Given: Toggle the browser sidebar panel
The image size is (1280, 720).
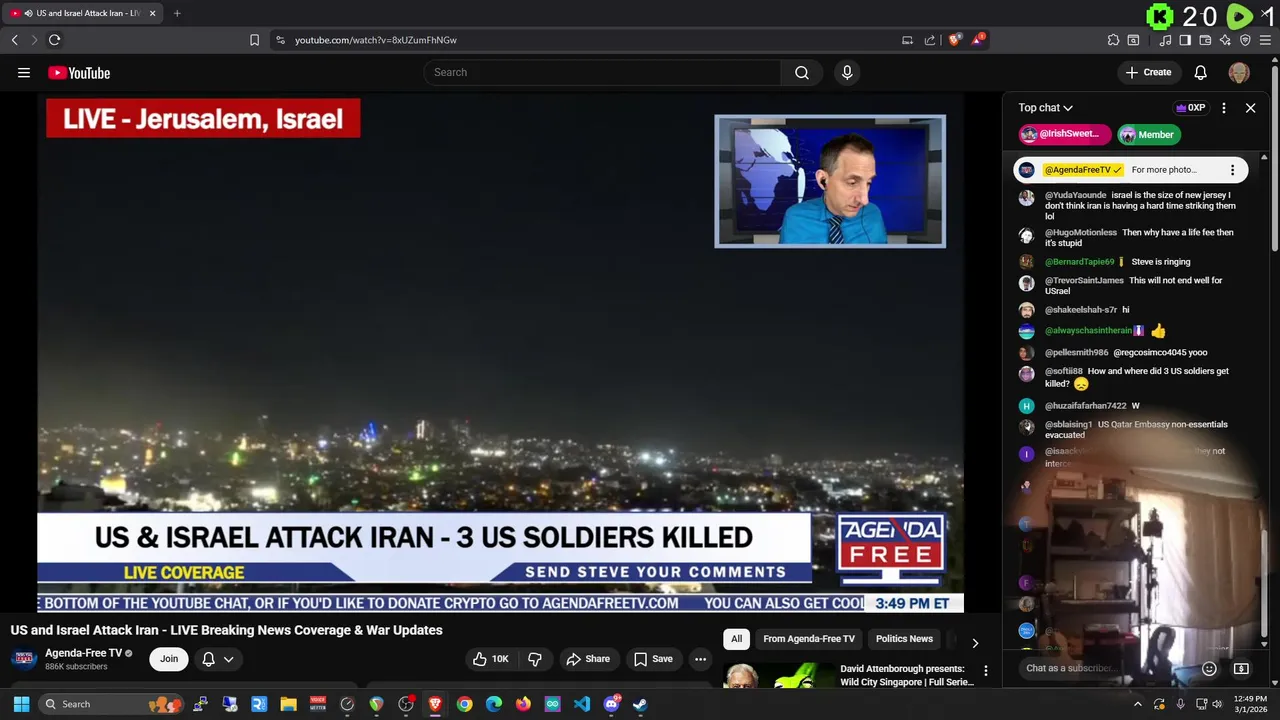Looking at the screenshot, I should click(1185, 40).
